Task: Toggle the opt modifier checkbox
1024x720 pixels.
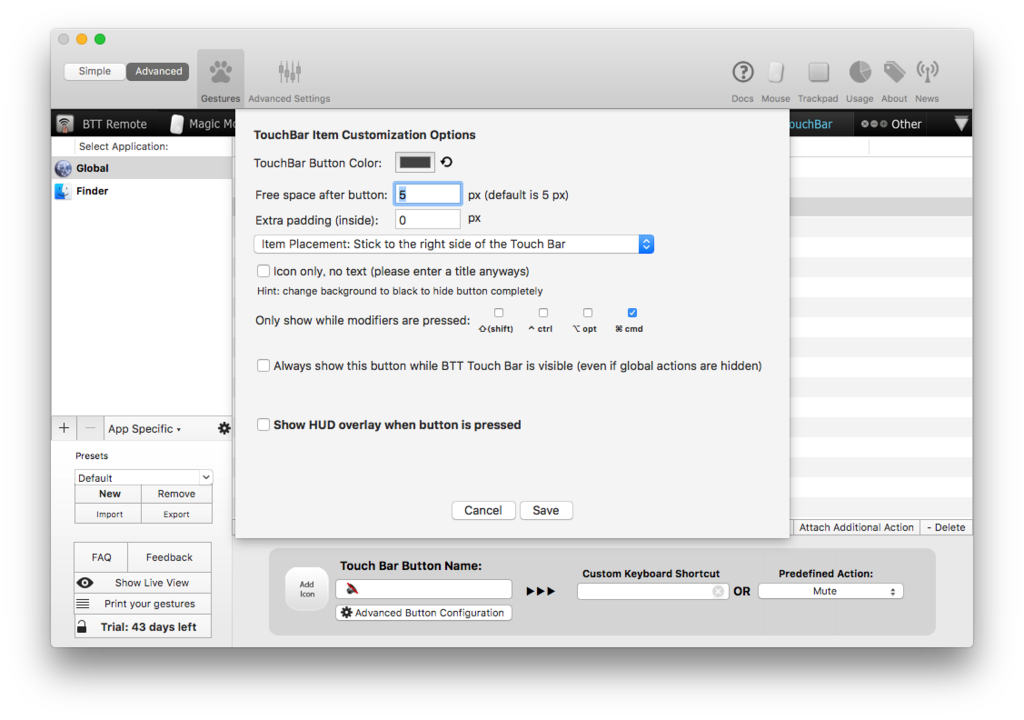Action: 588,313
